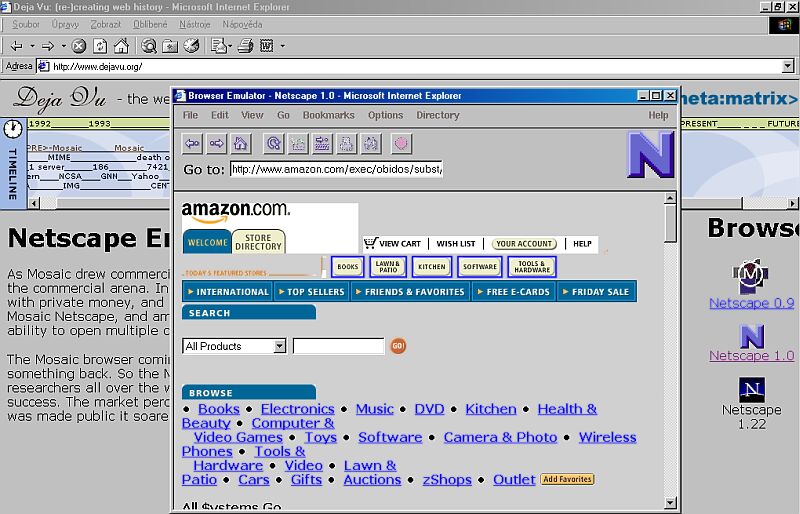
Task: Click Edit with Word icon in IE toolbar
Action: click(266, 46)
